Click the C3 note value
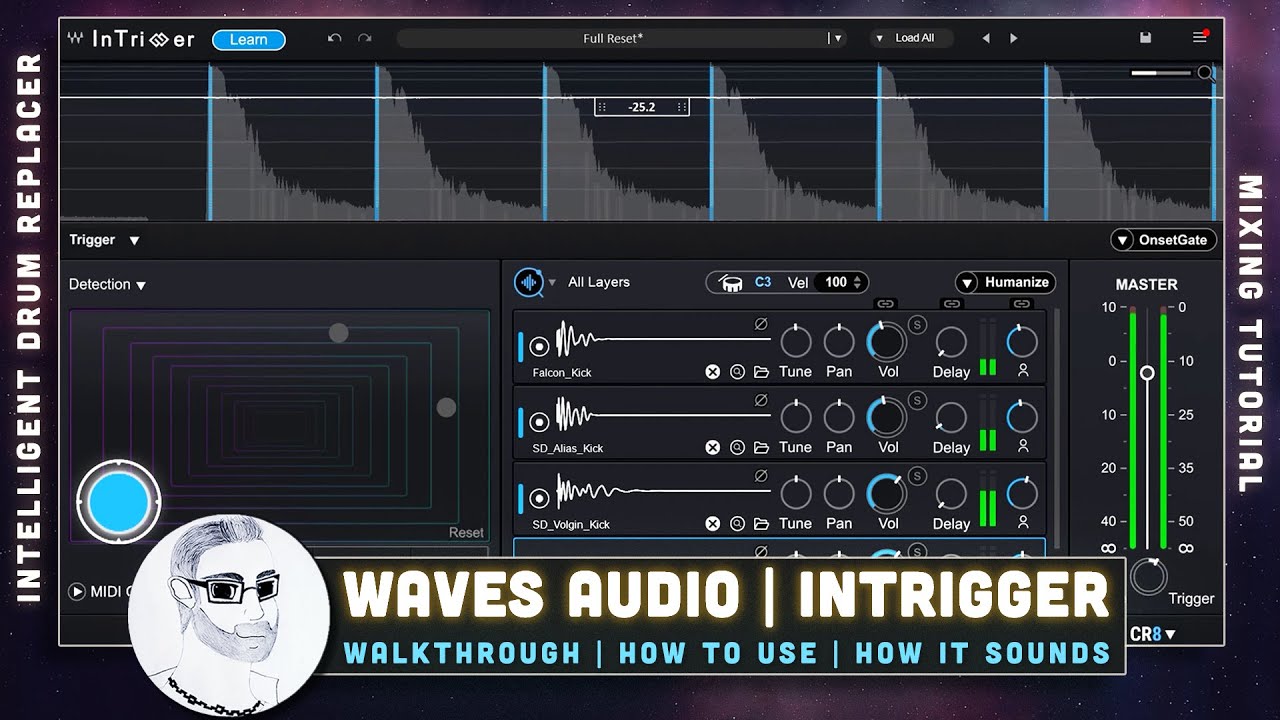Image resolution: width=1280 pixels, height=720 pixels. (x=763, y=282)
